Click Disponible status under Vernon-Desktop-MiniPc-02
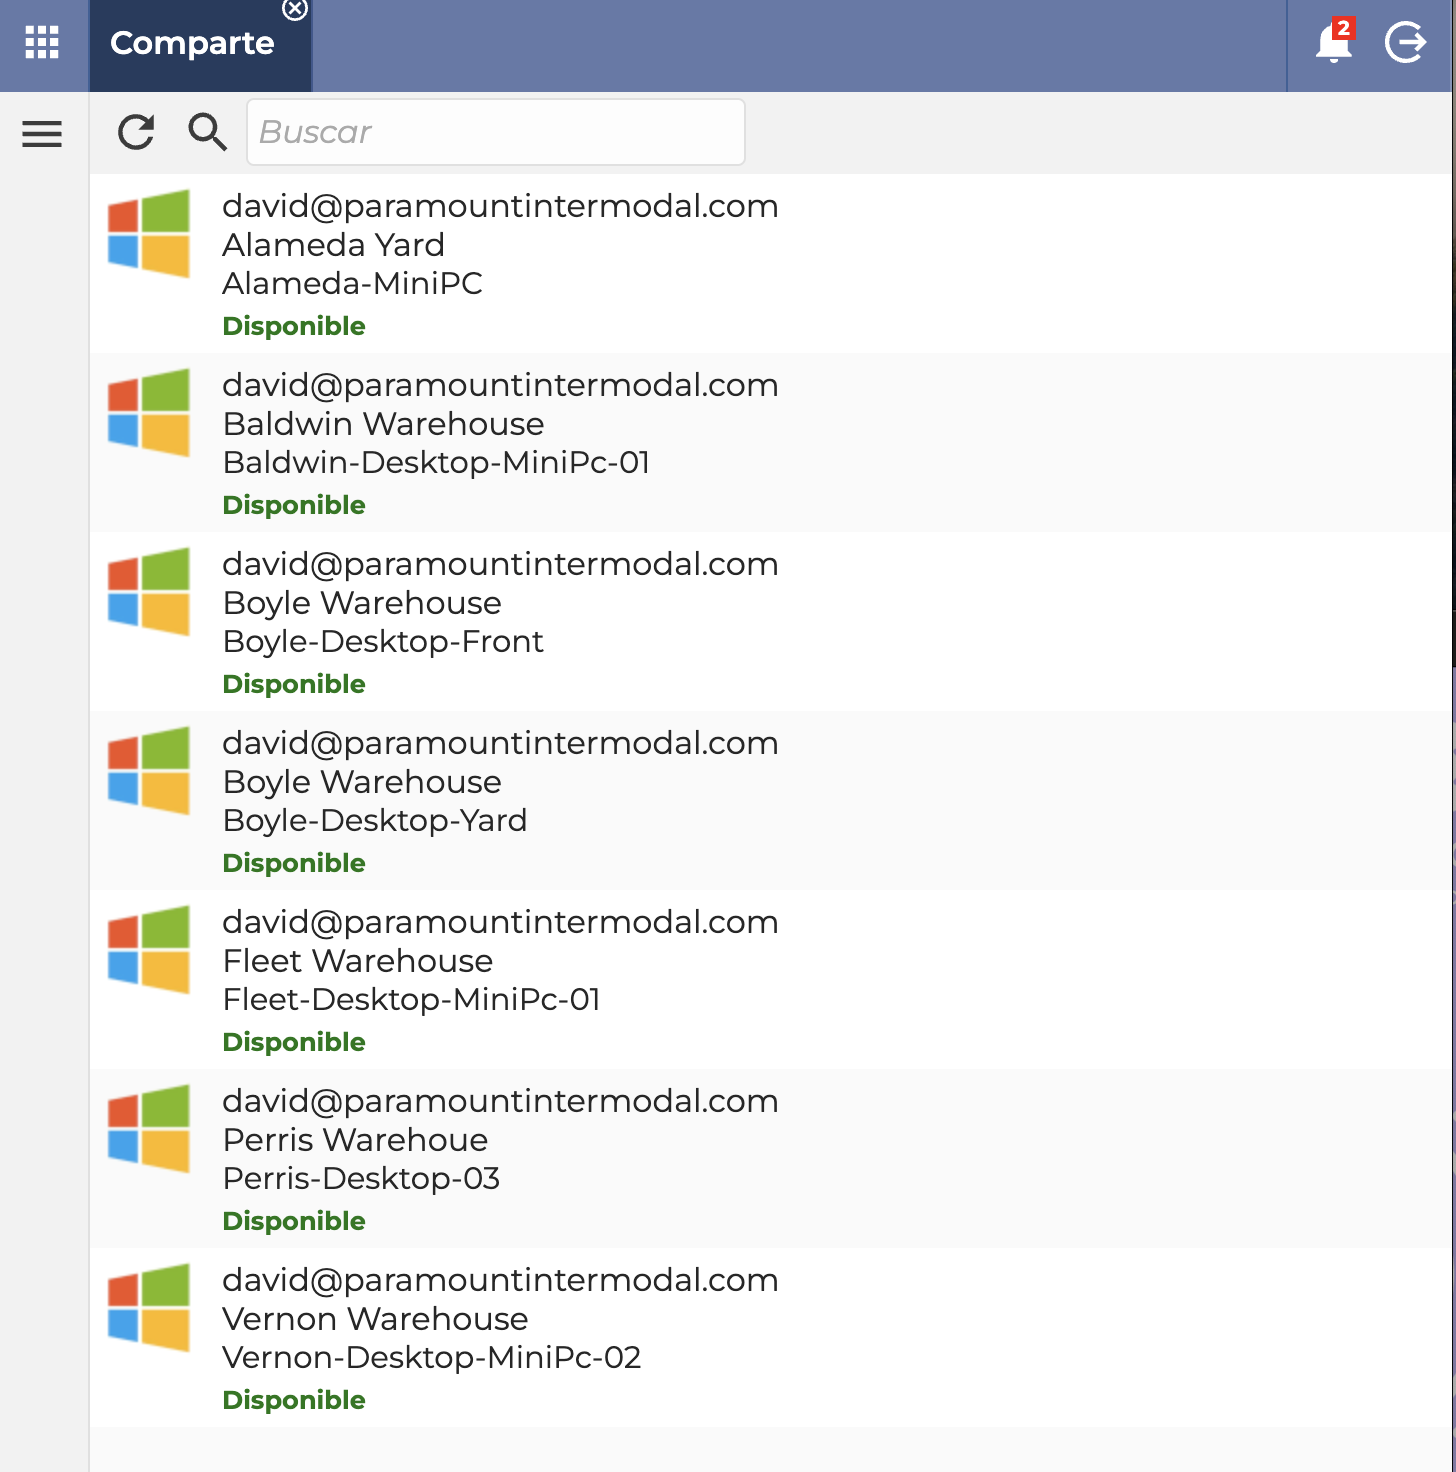The height and width of the screenshot is (1472, 1456). click(x=294, y=1400)
